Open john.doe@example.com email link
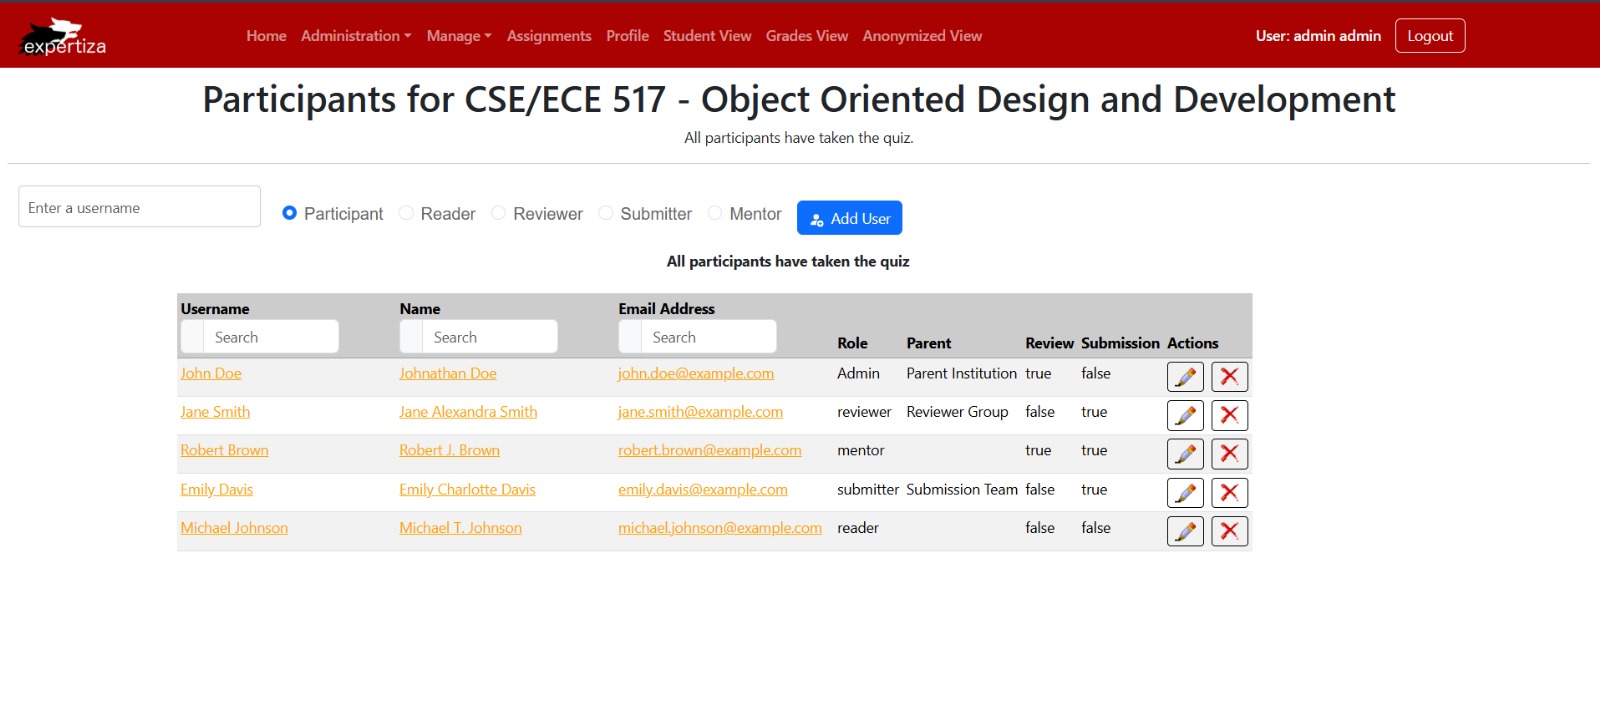Screen dimensions: 1600x725 [695, 373]
